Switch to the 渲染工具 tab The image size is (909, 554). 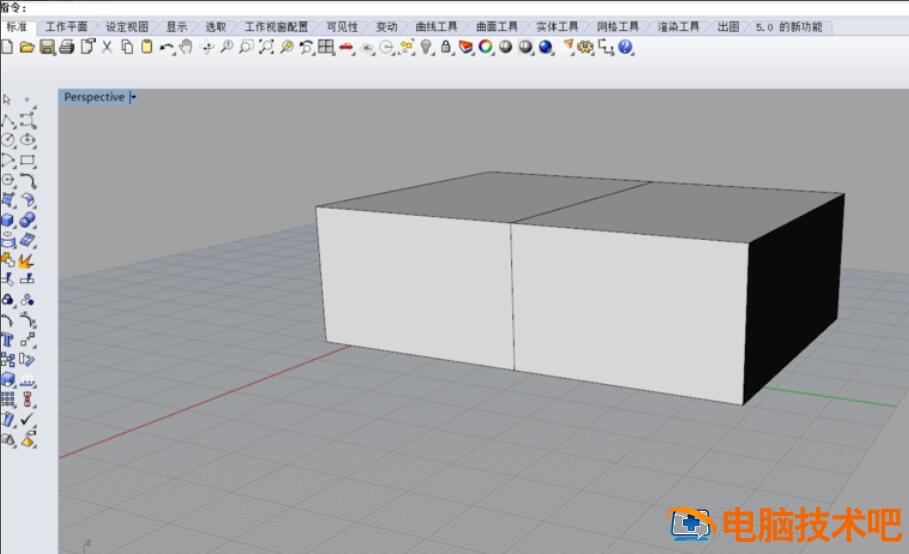tap(678, 27)
